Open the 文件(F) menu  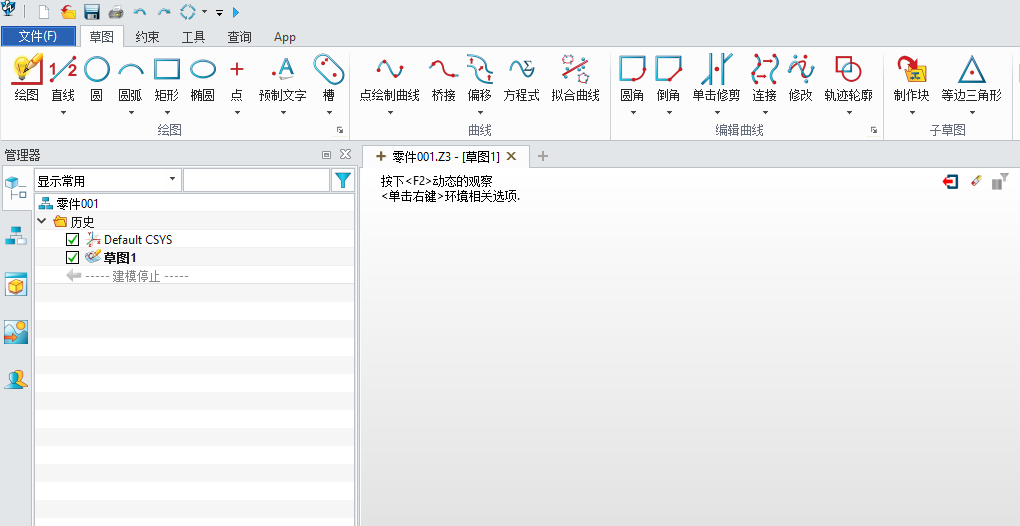(x=38, y=36)
